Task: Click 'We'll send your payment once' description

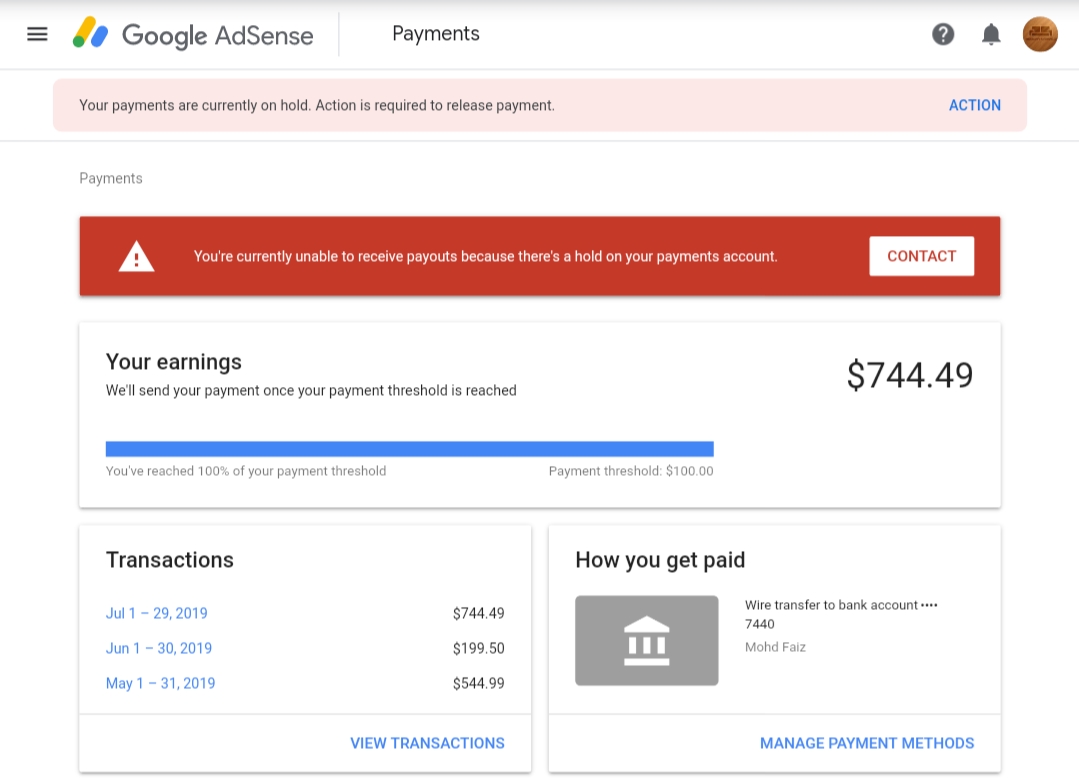Action: click(311, 390)
